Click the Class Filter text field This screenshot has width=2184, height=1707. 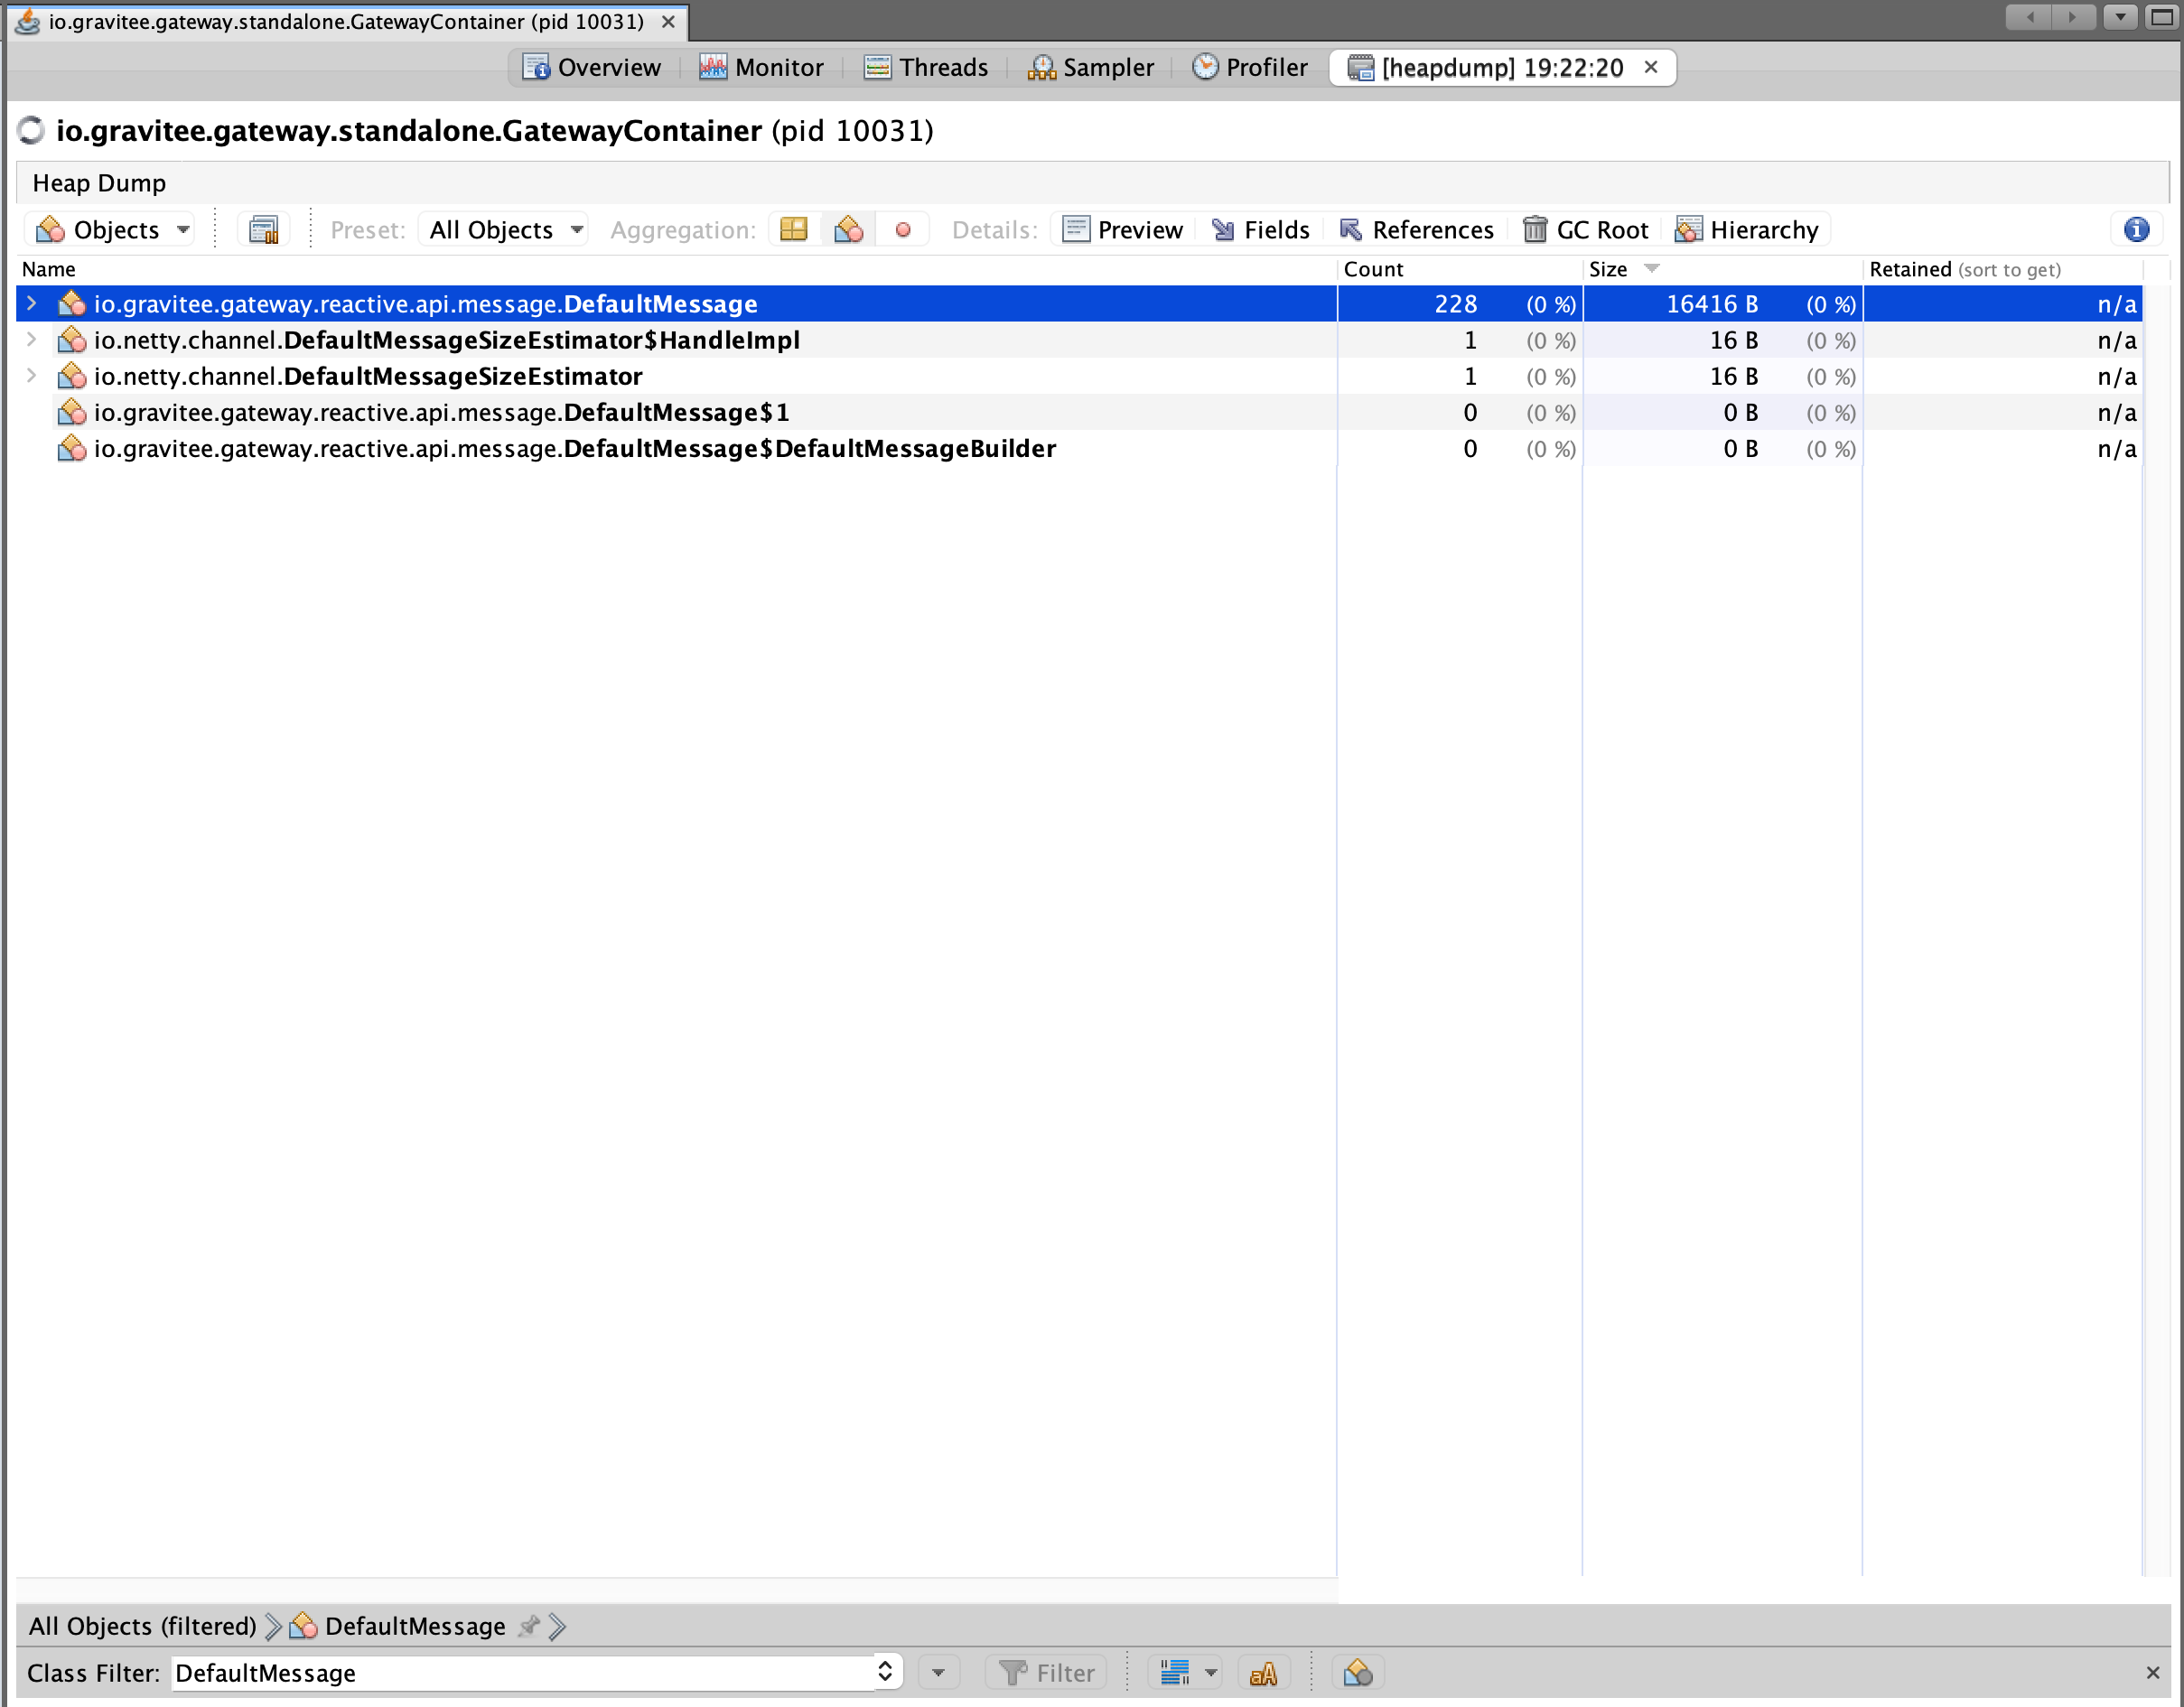[520, 1673]
